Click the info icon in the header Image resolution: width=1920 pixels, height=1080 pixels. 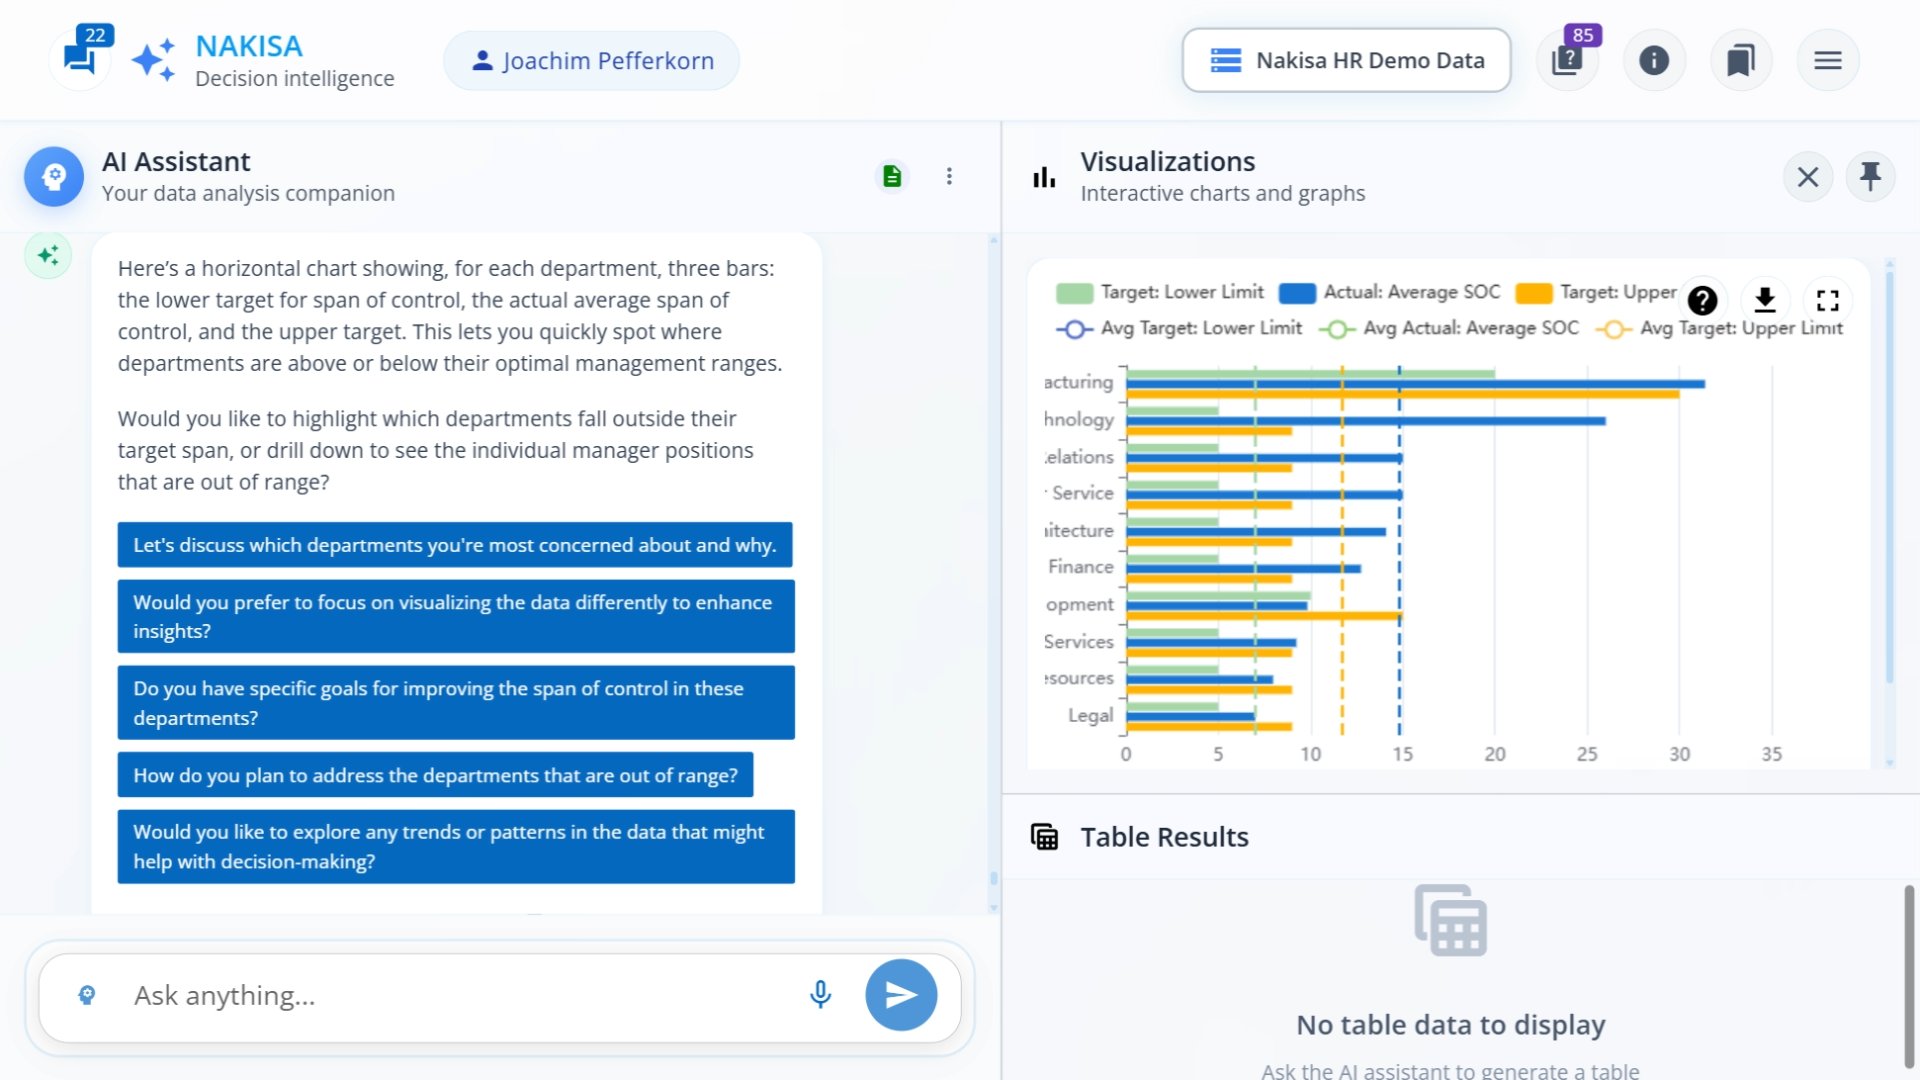point(1654,60)
